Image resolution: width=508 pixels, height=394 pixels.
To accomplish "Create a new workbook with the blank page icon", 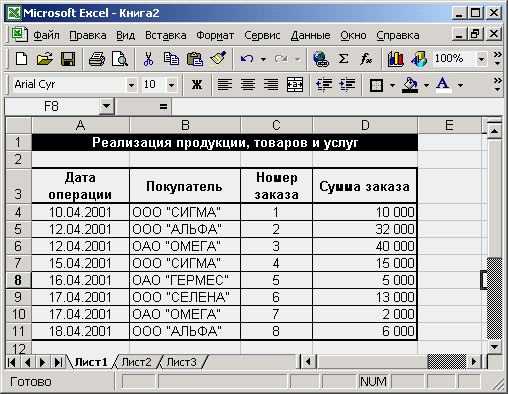I will pos(22,59).
